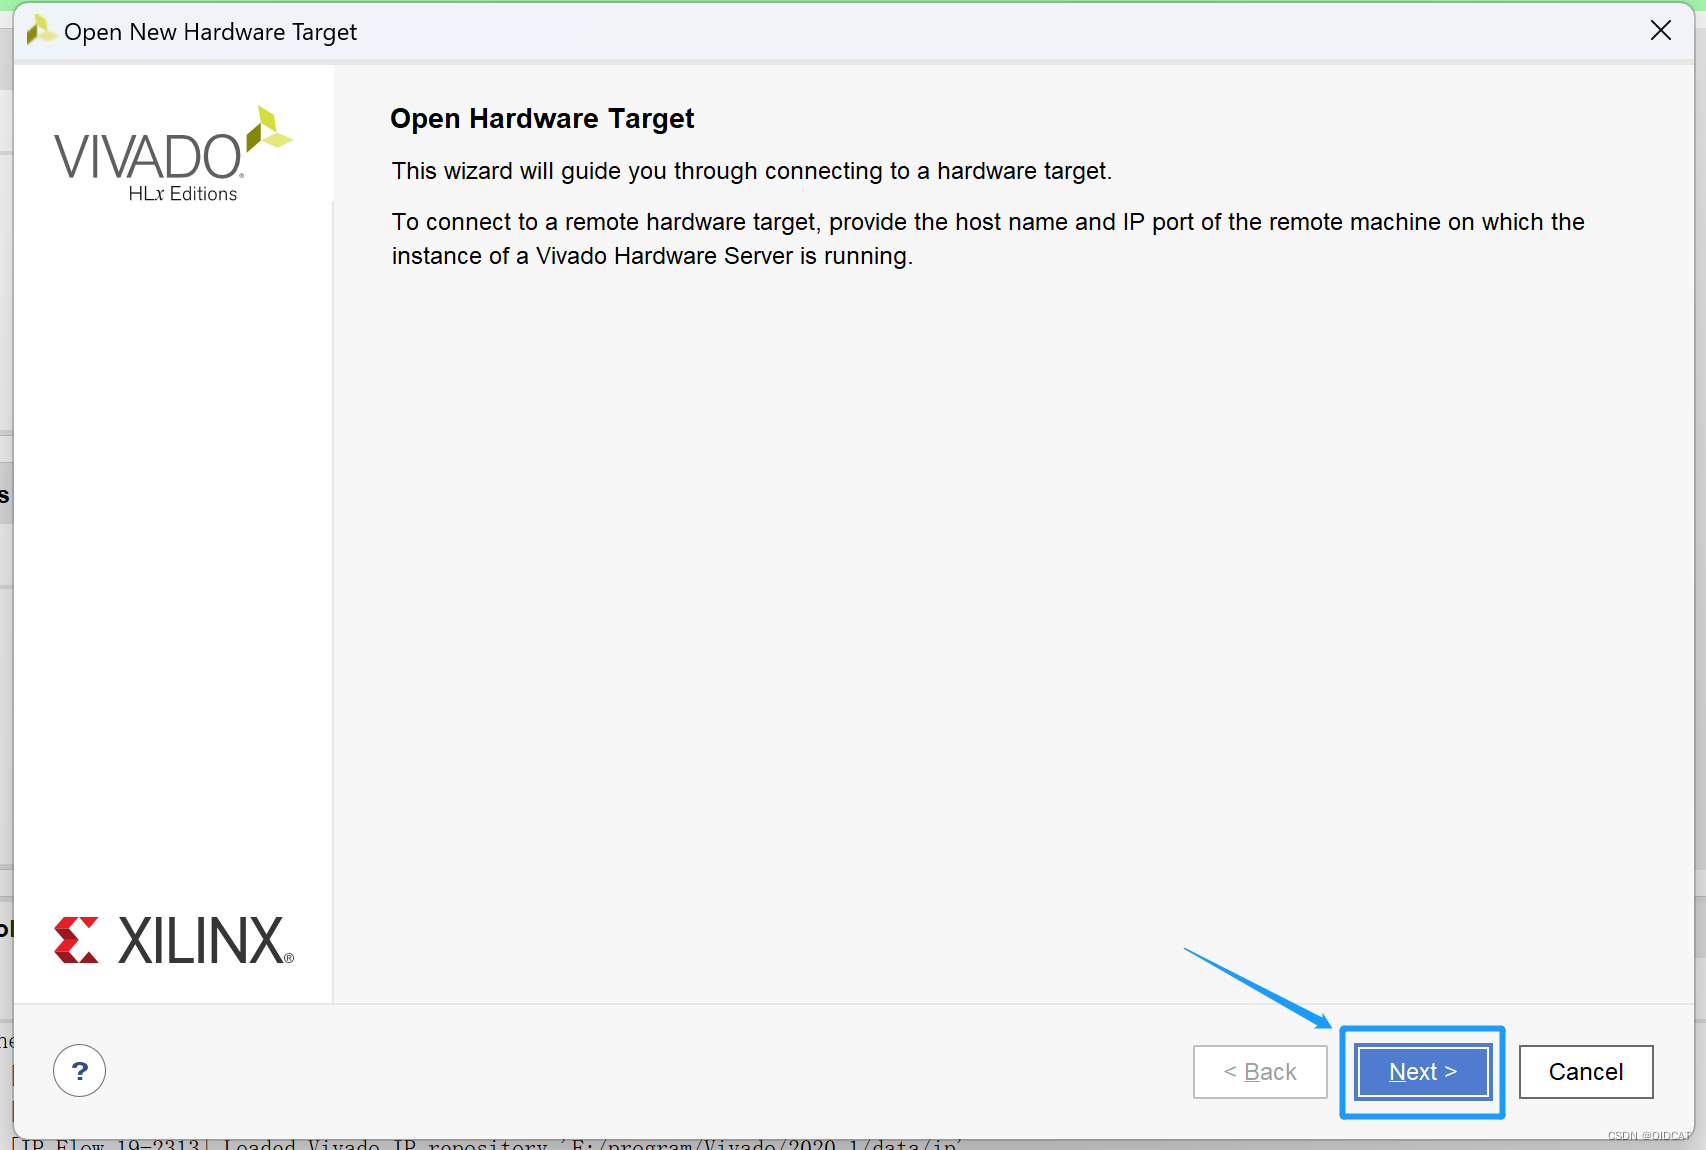The width and height of the screenshot is (1706, 1150).
Task: Click the Vivado icon in the title bar
Action: [40, 31]
